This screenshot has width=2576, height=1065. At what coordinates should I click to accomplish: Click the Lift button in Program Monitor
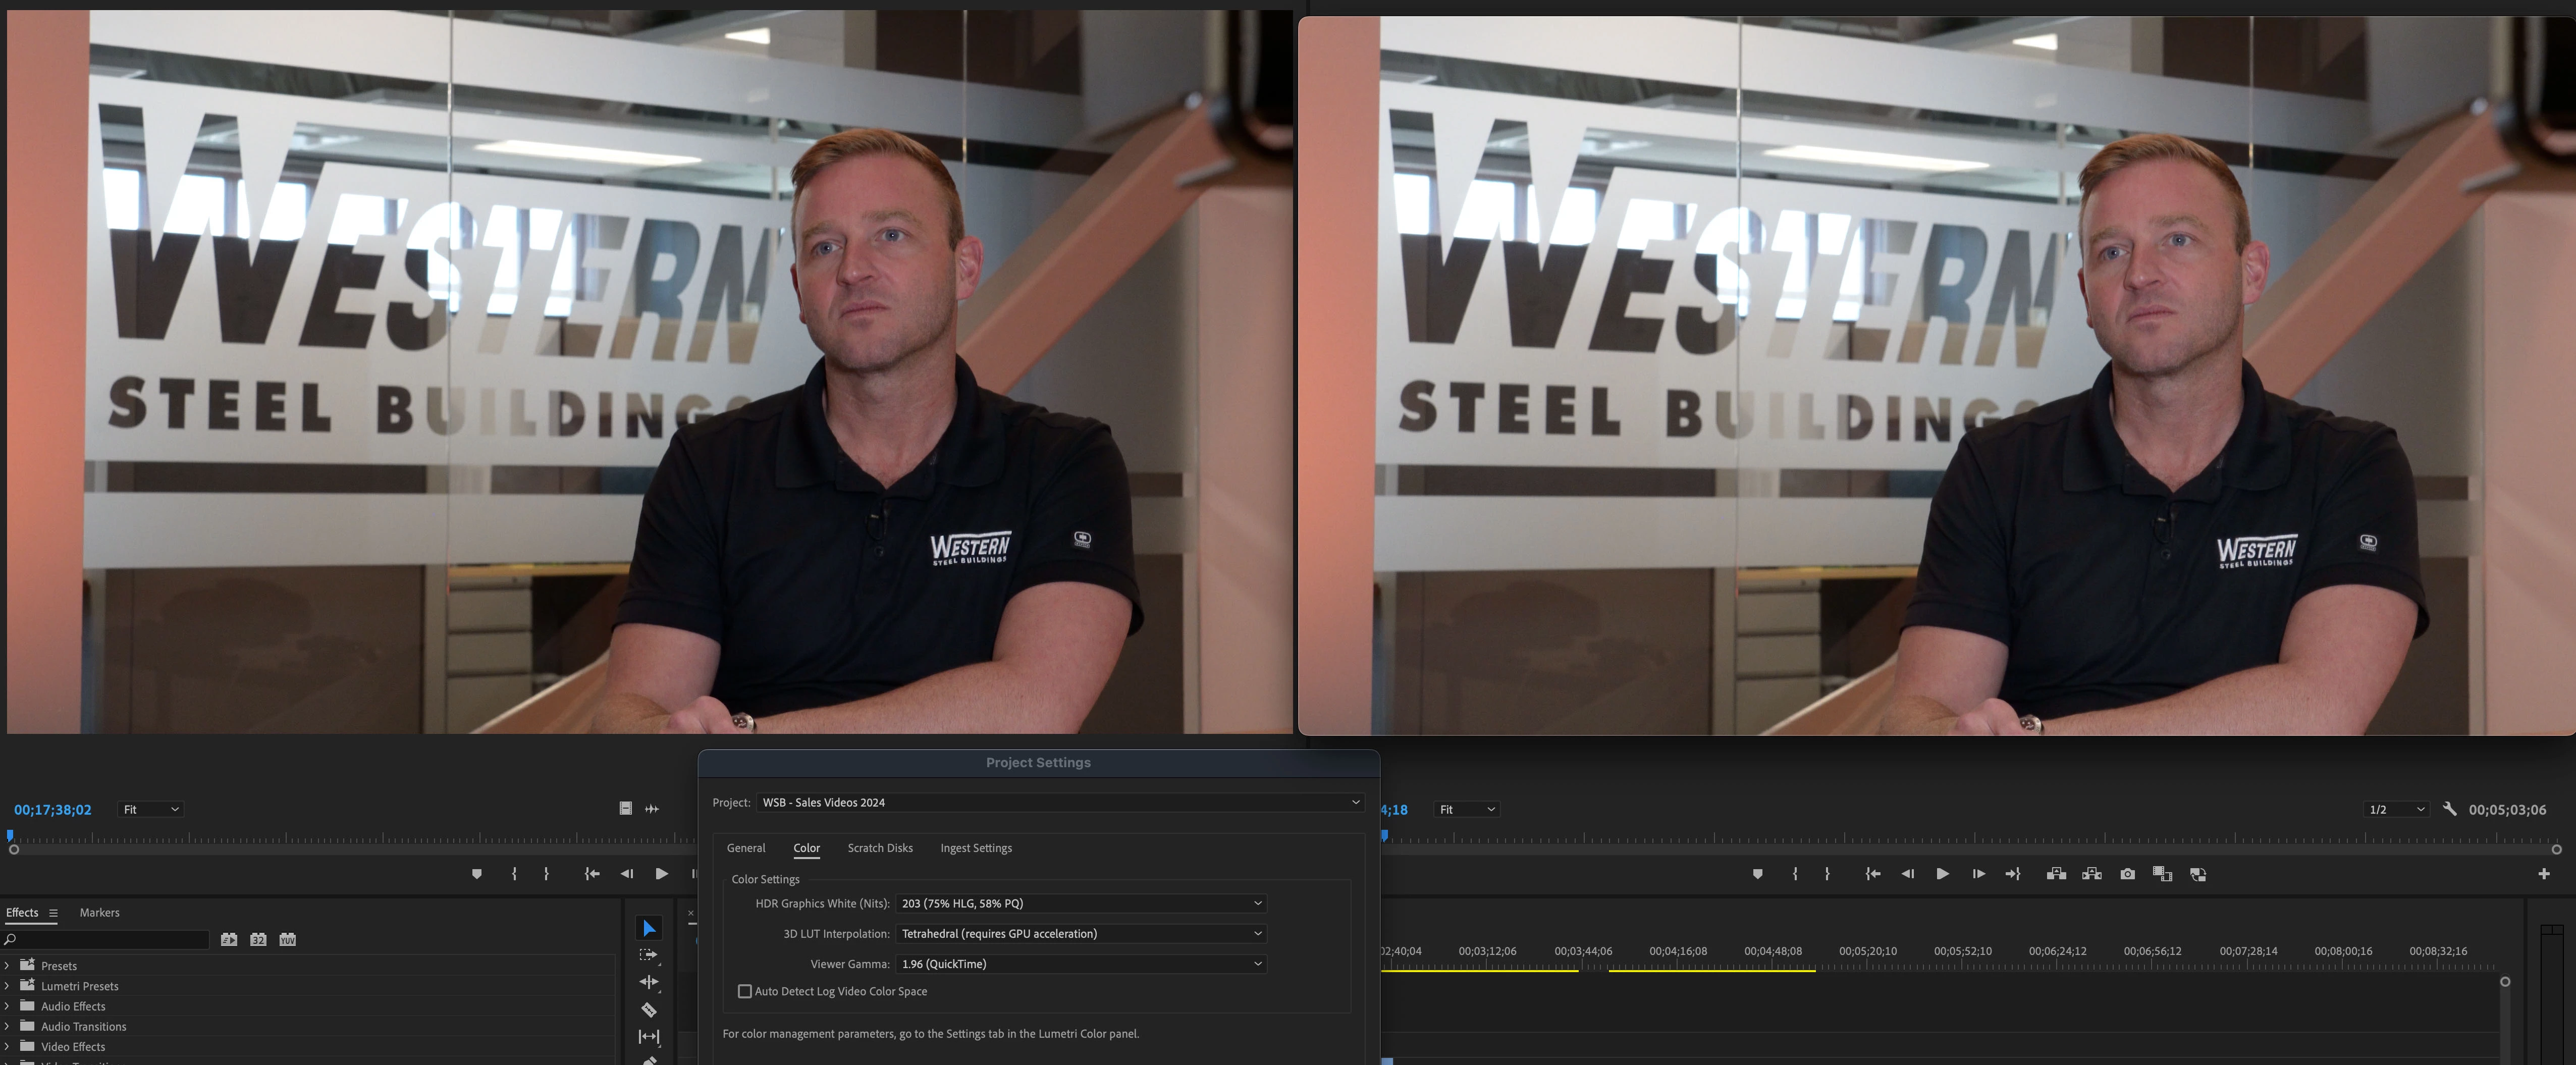(2056, 874)
